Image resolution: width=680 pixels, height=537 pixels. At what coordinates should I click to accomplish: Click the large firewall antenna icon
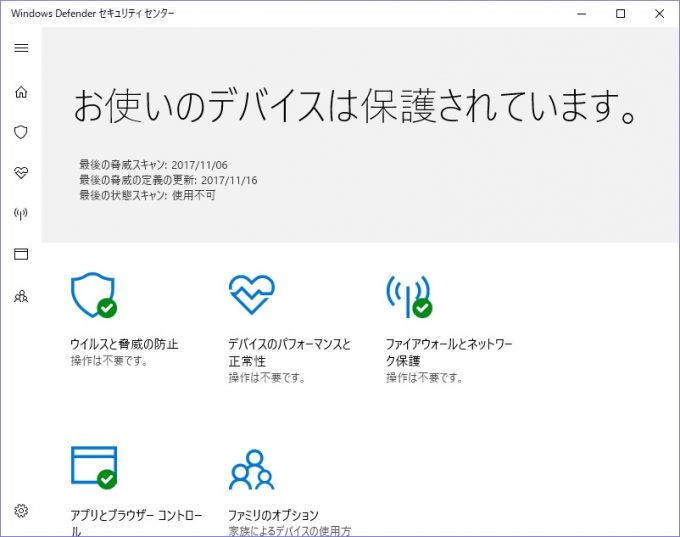point(409,296)
